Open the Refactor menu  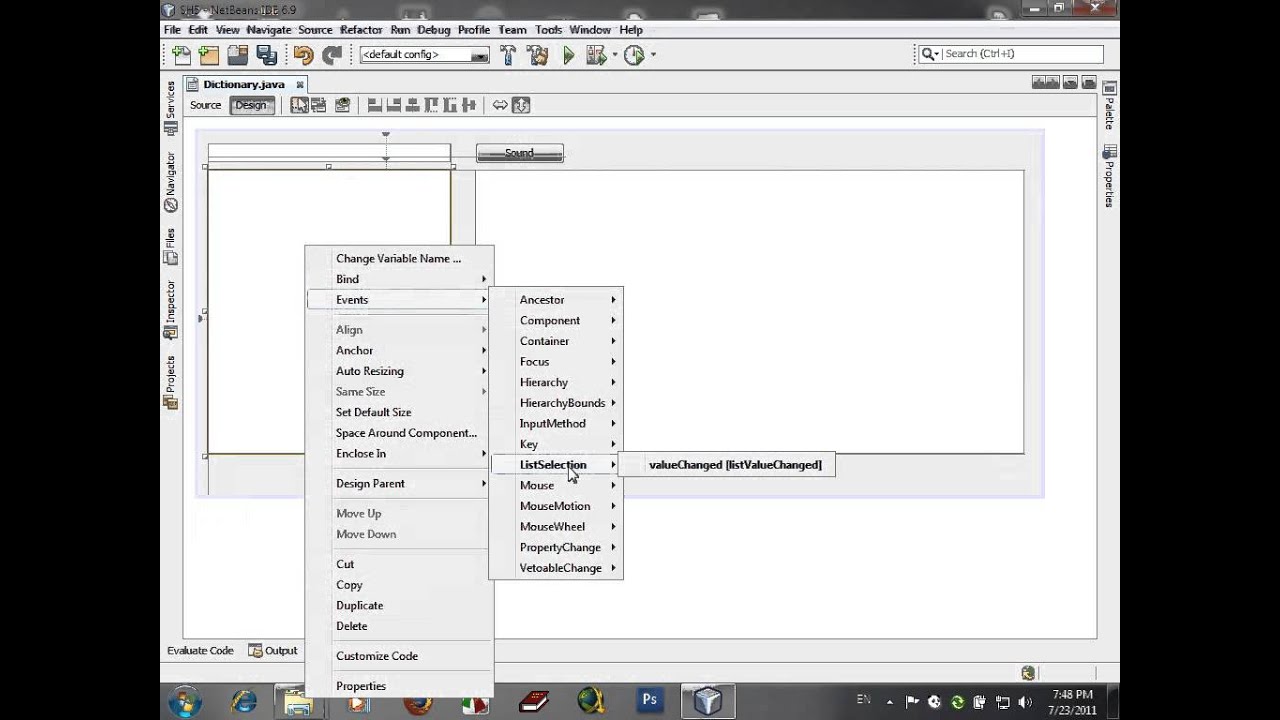tap(361, 30)
